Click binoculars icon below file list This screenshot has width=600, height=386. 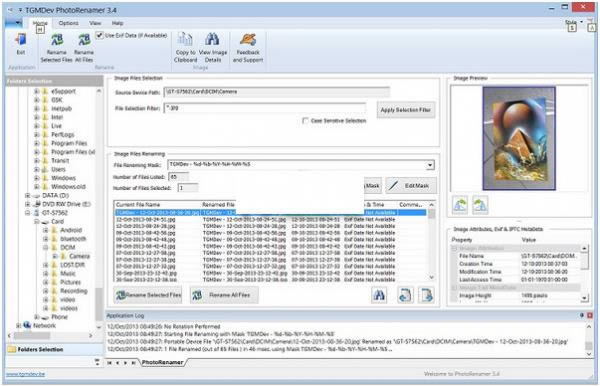pos(379,295)
